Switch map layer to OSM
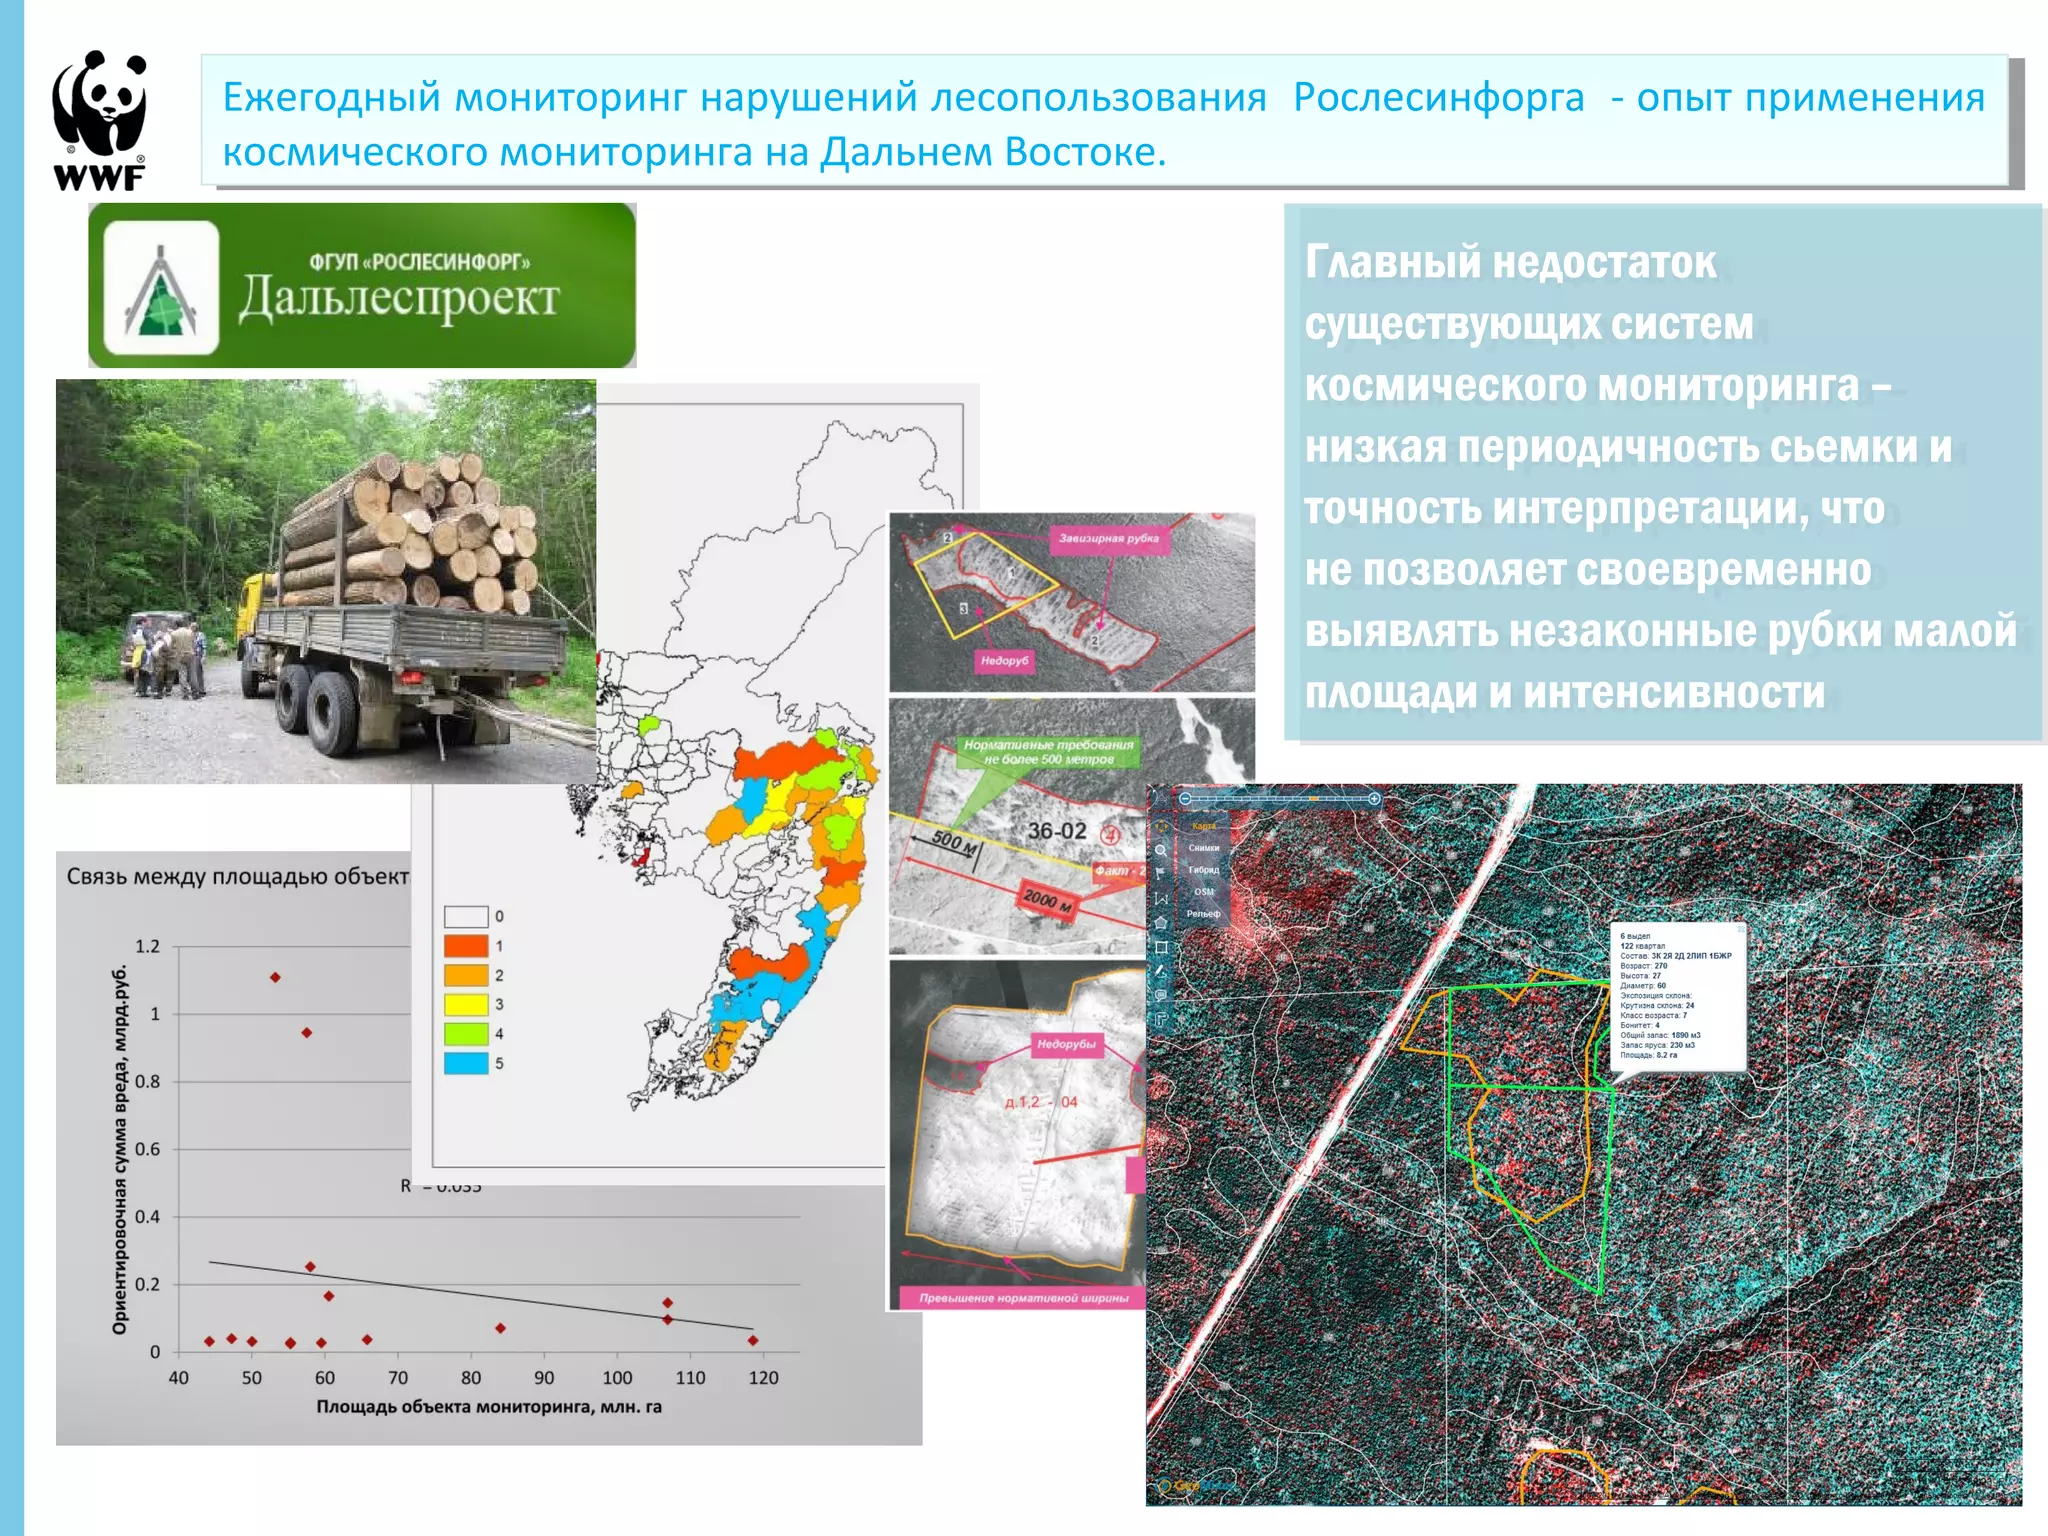The width and height of the screenshot is (2048, 1536). click(x=1204, y=892)
